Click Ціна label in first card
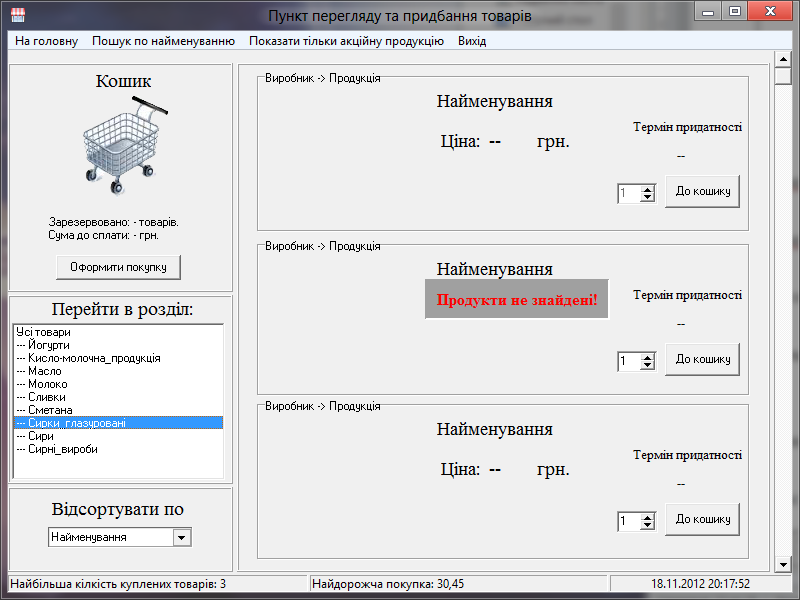Screen dimensions: 800x600 (460, 141)
